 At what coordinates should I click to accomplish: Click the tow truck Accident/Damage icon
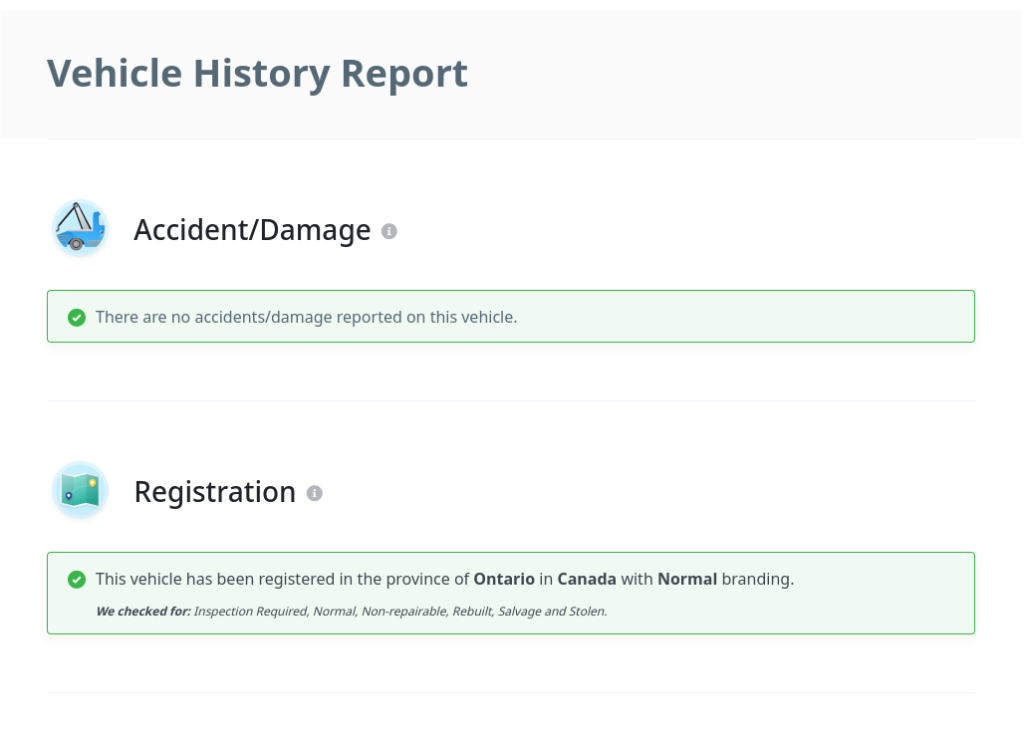80,229
